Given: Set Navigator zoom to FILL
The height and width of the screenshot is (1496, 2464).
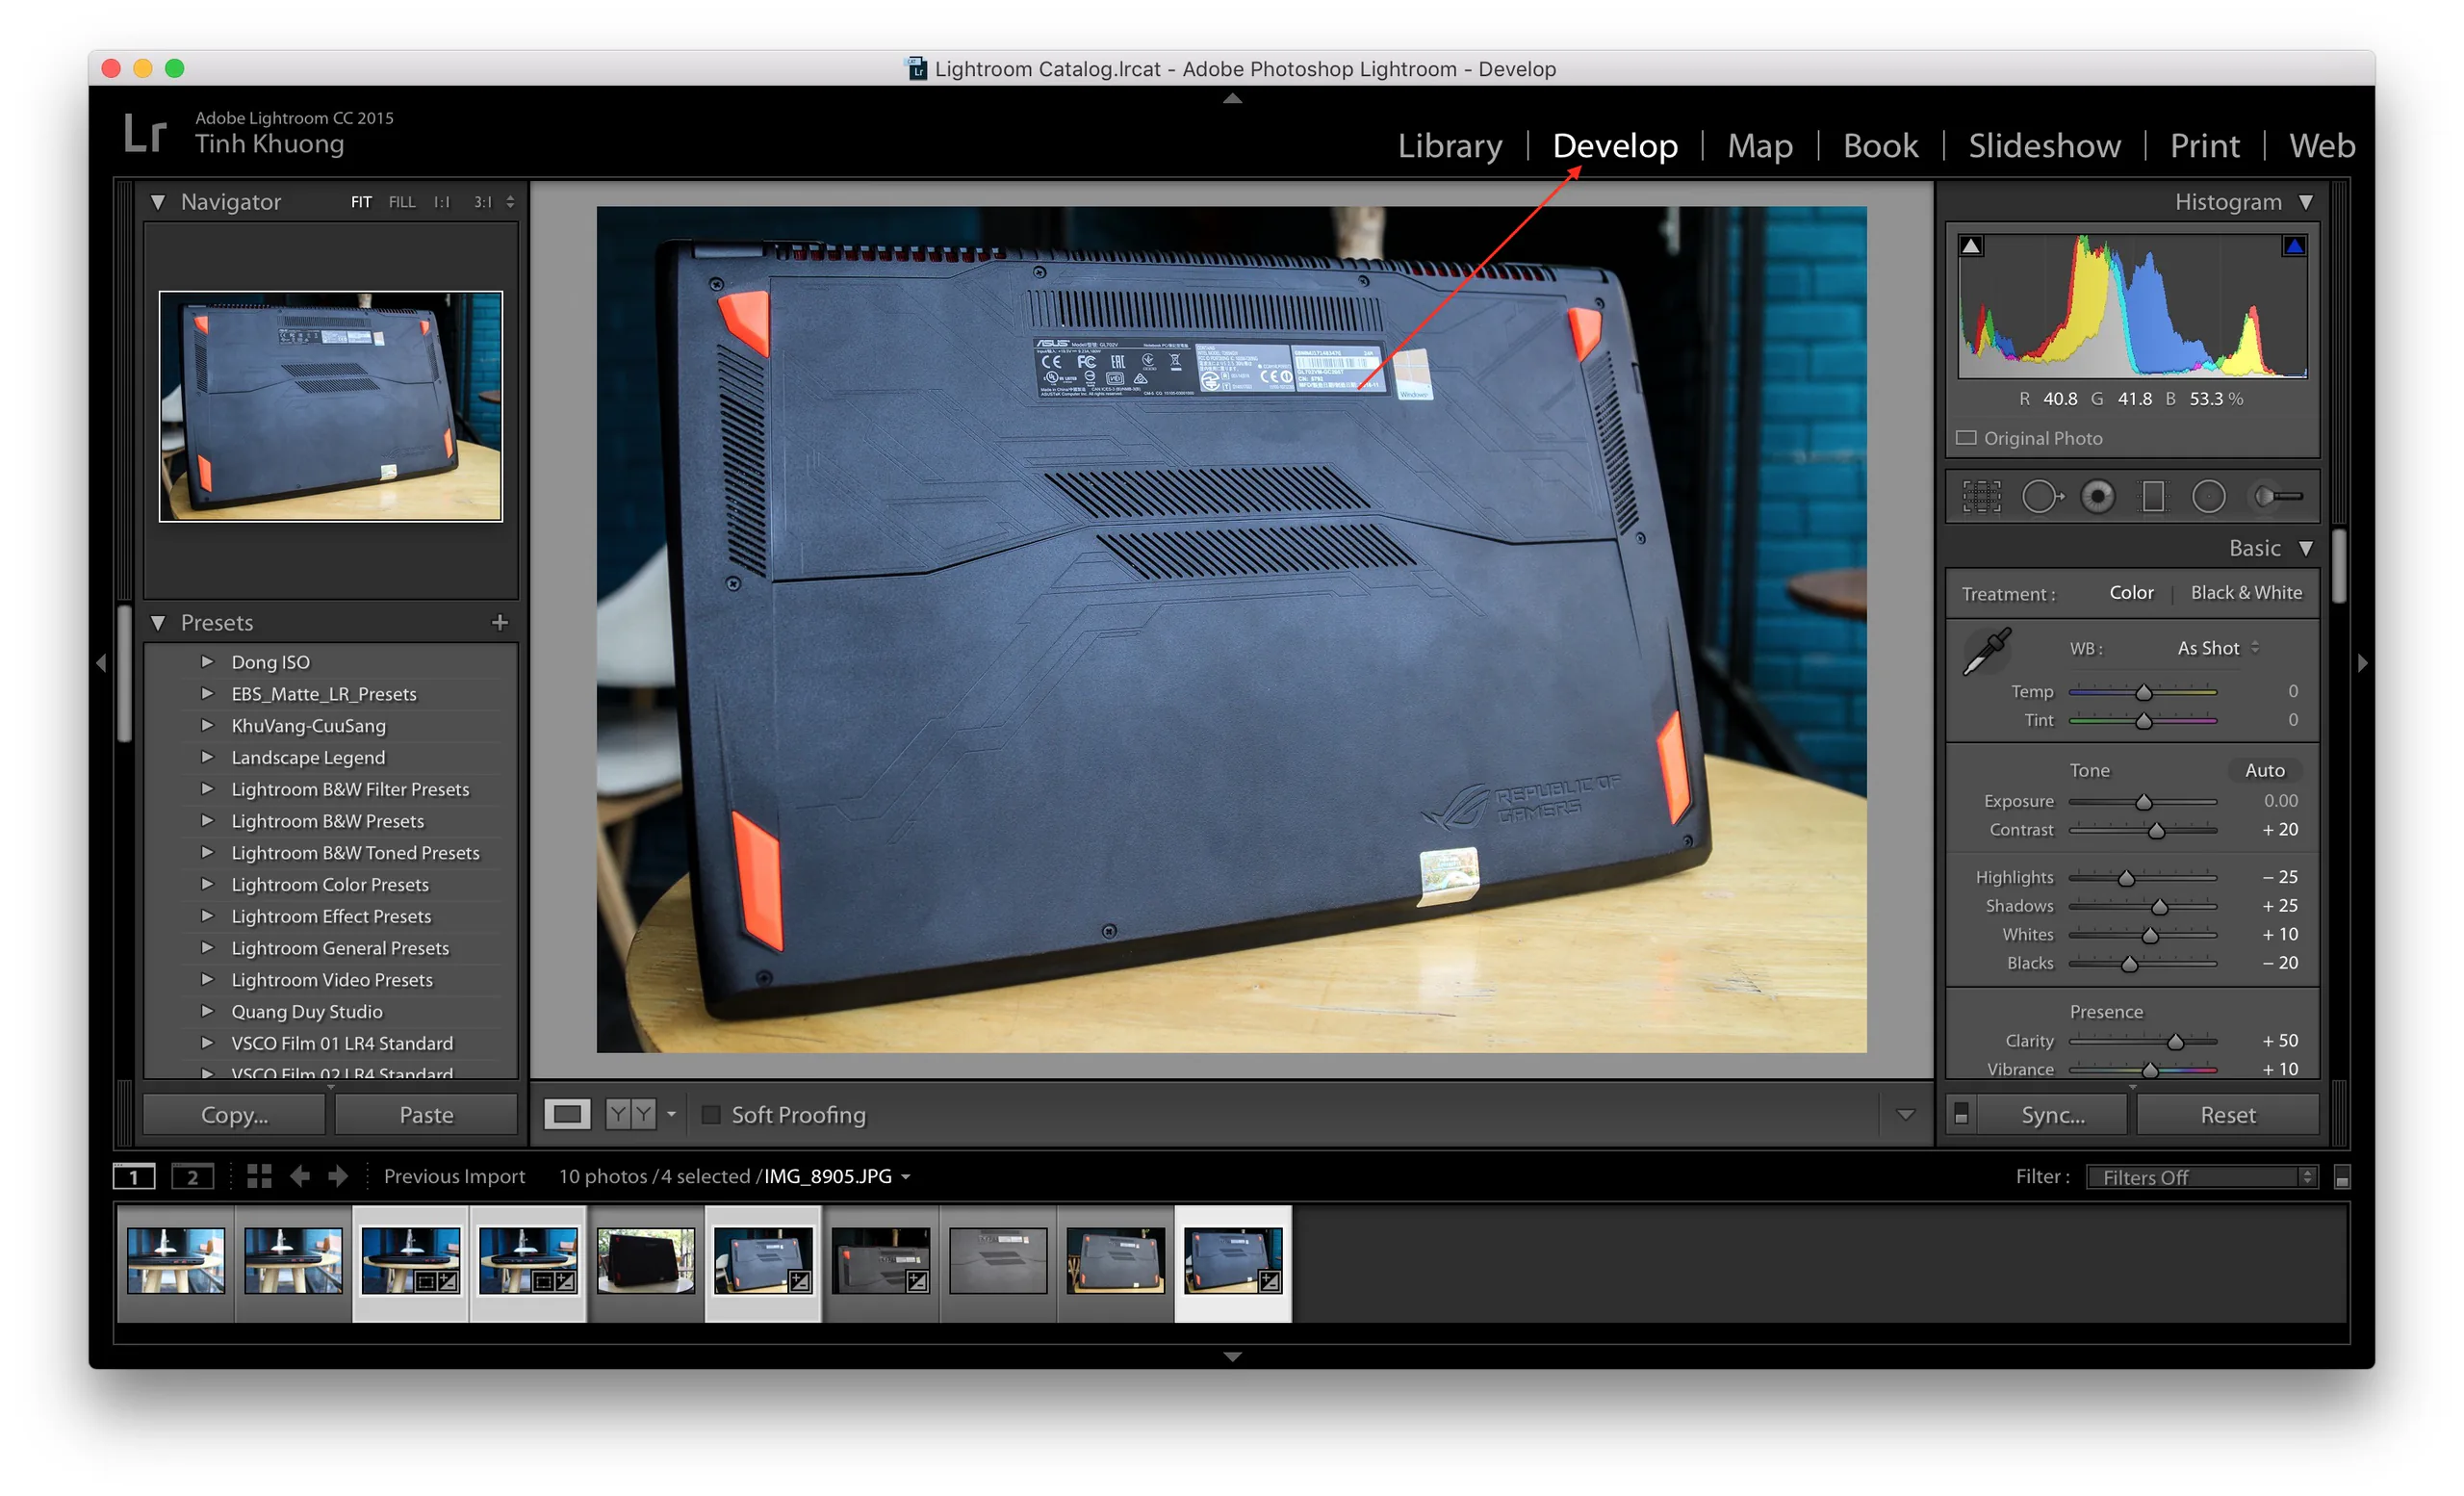Looking at the screenshot, I should [402, 202].
